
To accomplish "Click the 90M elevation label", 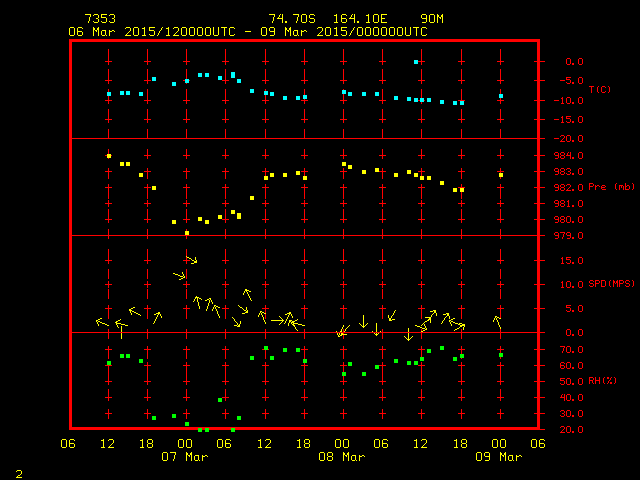I will coord(432,19).
